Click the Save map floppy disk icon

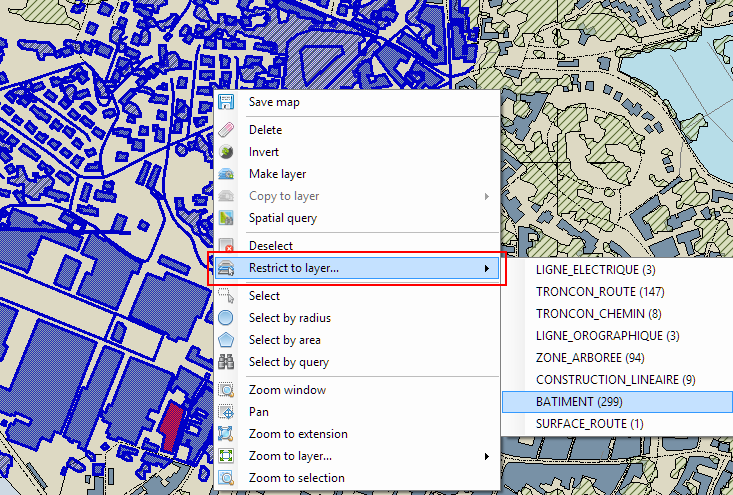[226, 102]
